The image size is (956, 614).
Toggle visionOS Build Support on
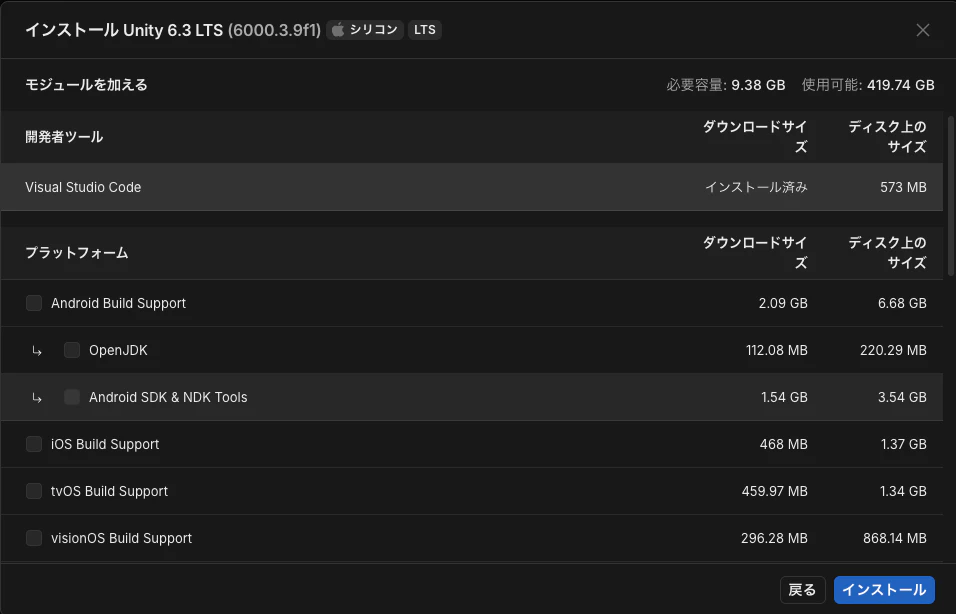coord(33,538)
